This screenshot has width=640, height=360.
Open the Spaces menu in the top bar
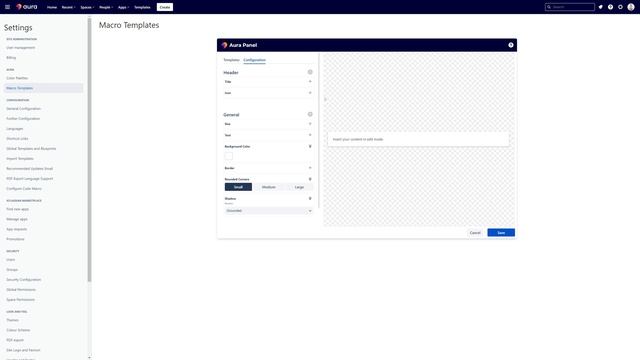click(x=87, y=7)
